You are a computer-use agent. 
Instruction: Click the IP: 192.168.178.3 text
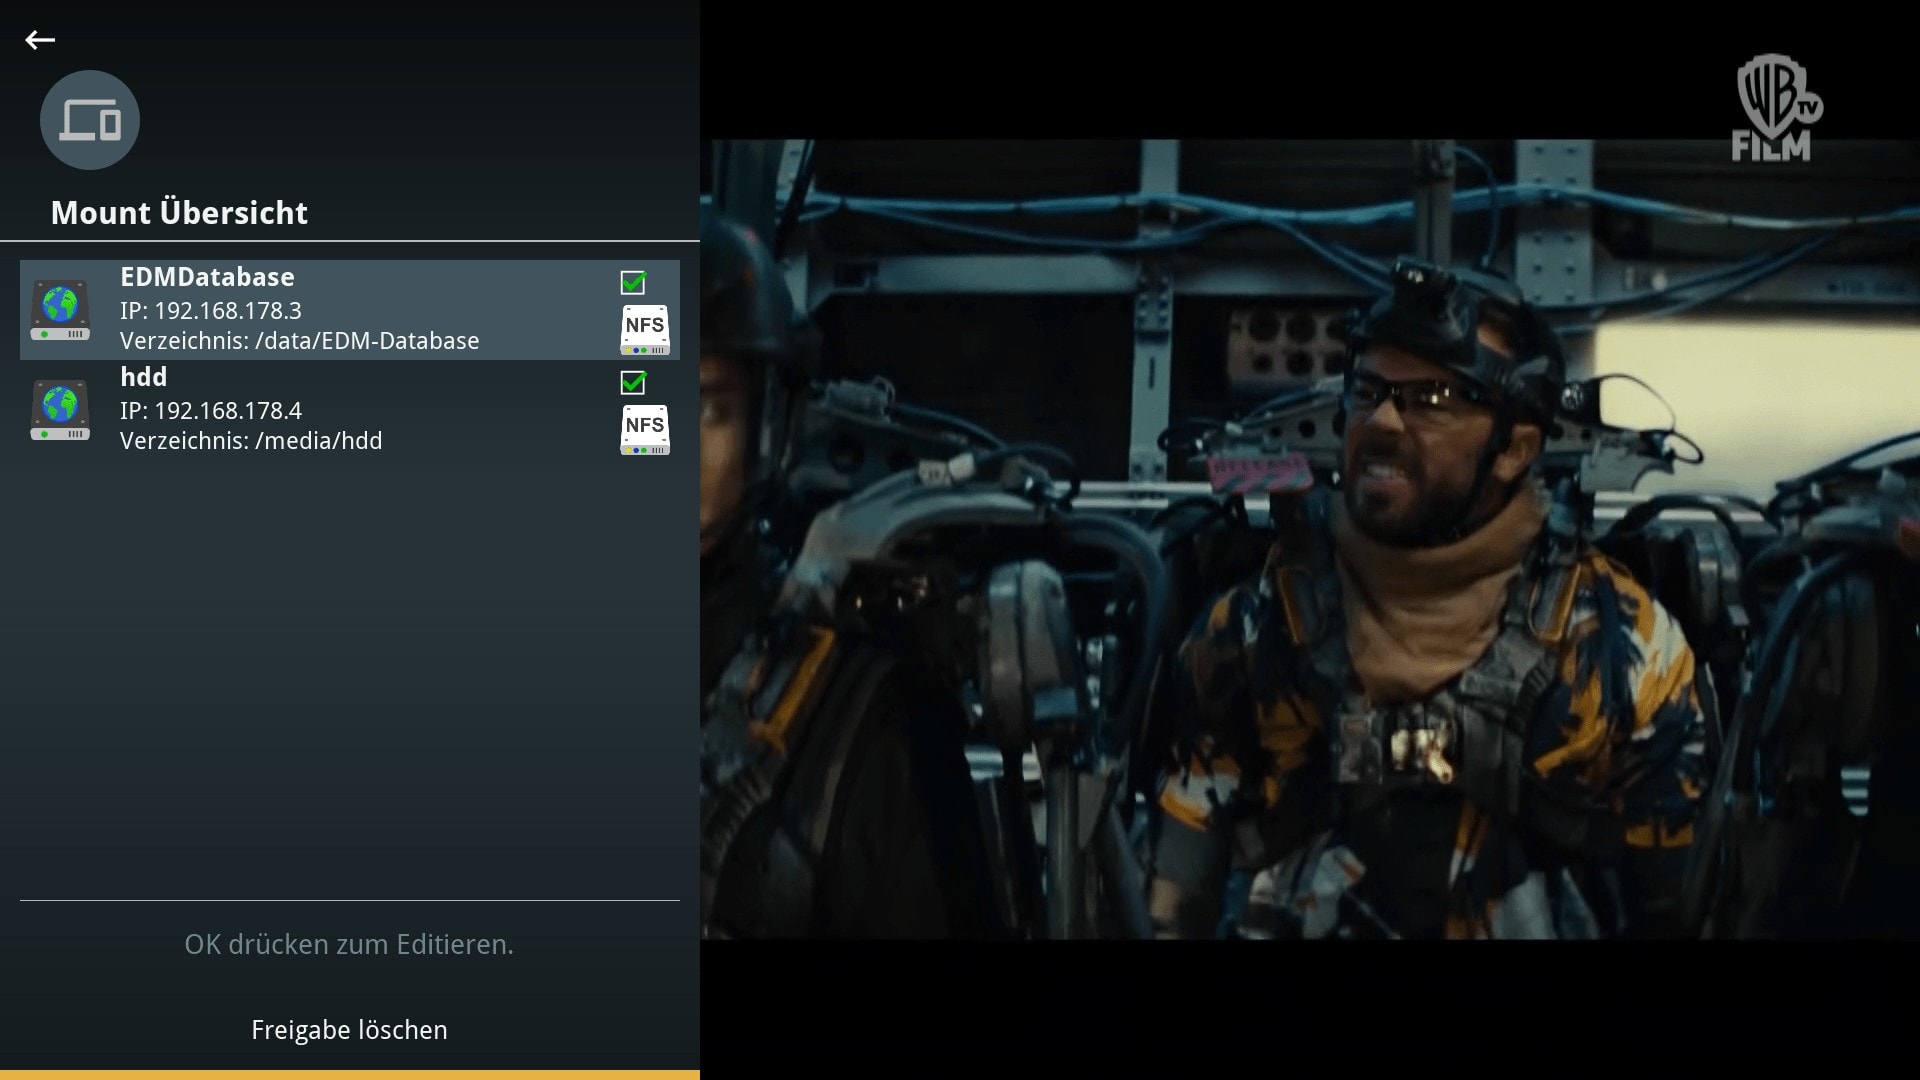click(211, 311)
